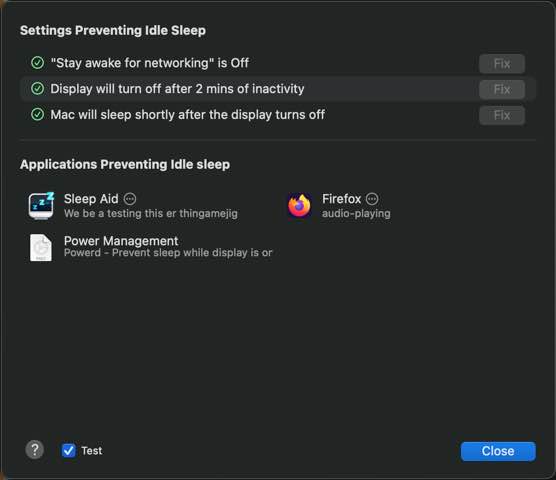
Task: Click green checkmark beside Display will turn off
Action: tap(38, 89)
